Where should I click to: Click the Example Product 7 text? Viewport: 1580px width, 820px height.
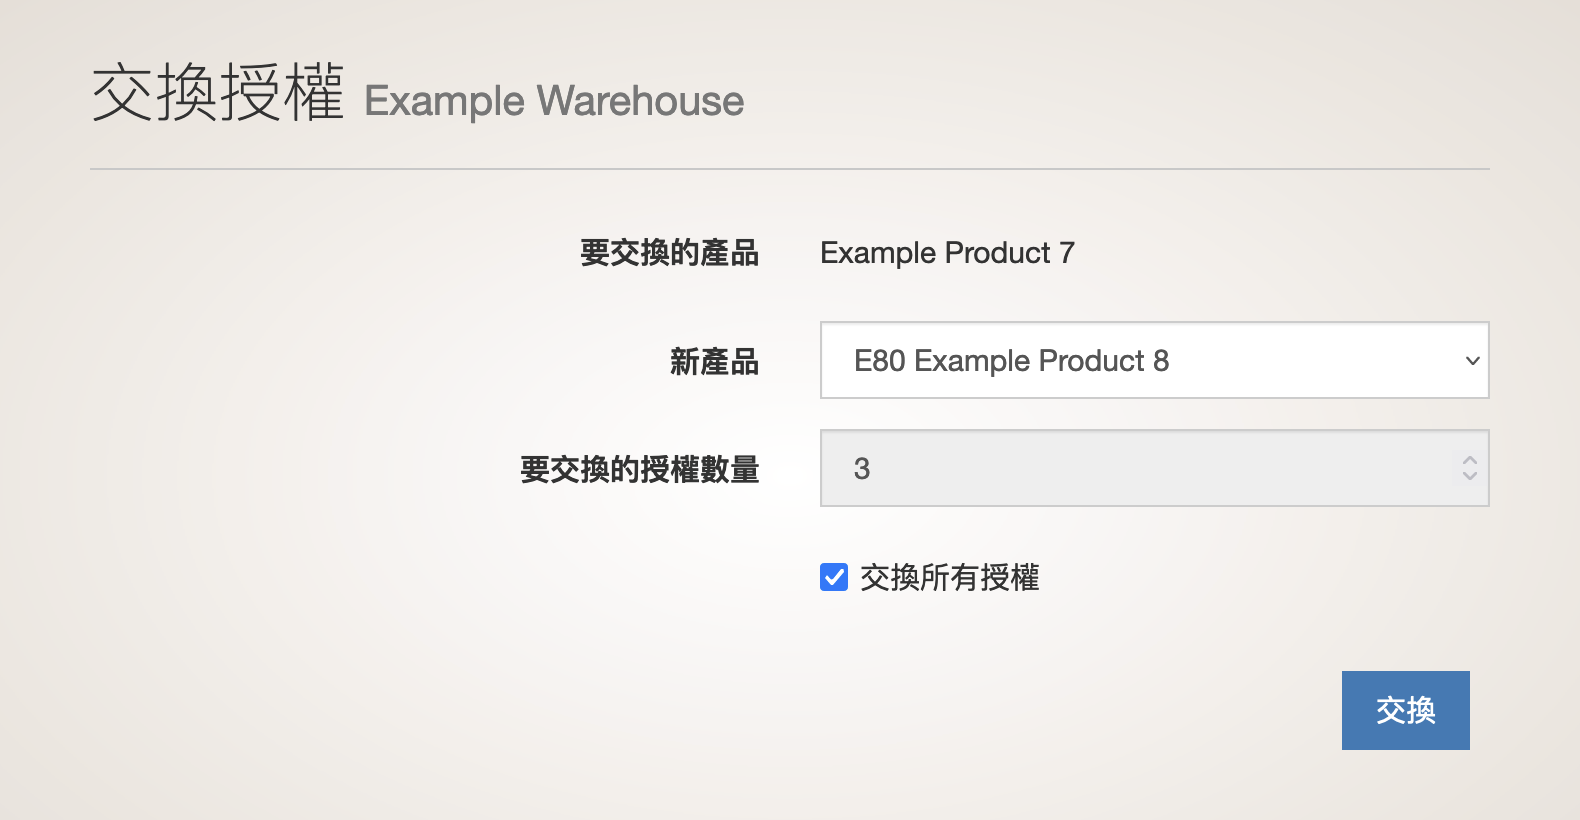coord(947,253)
